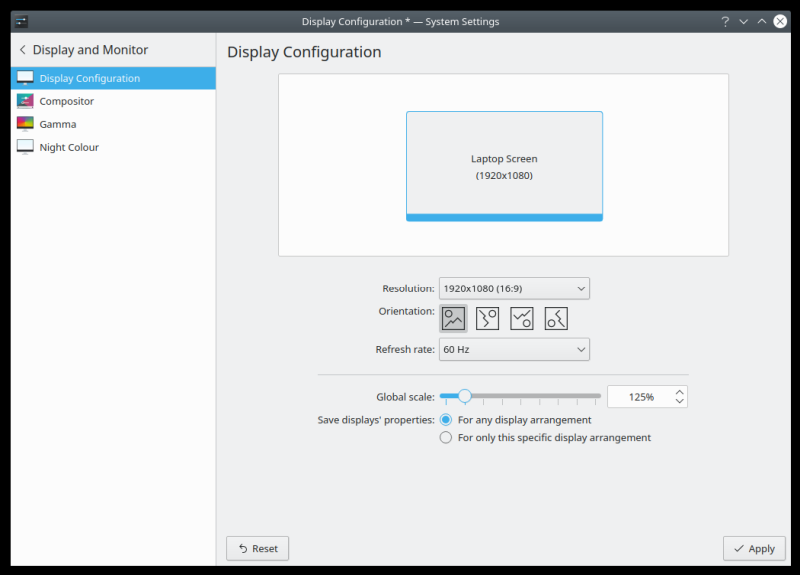Select the Laptop Screen display rectangle
800x575 pixels.
pyautogui.click(x=504, y=166)
